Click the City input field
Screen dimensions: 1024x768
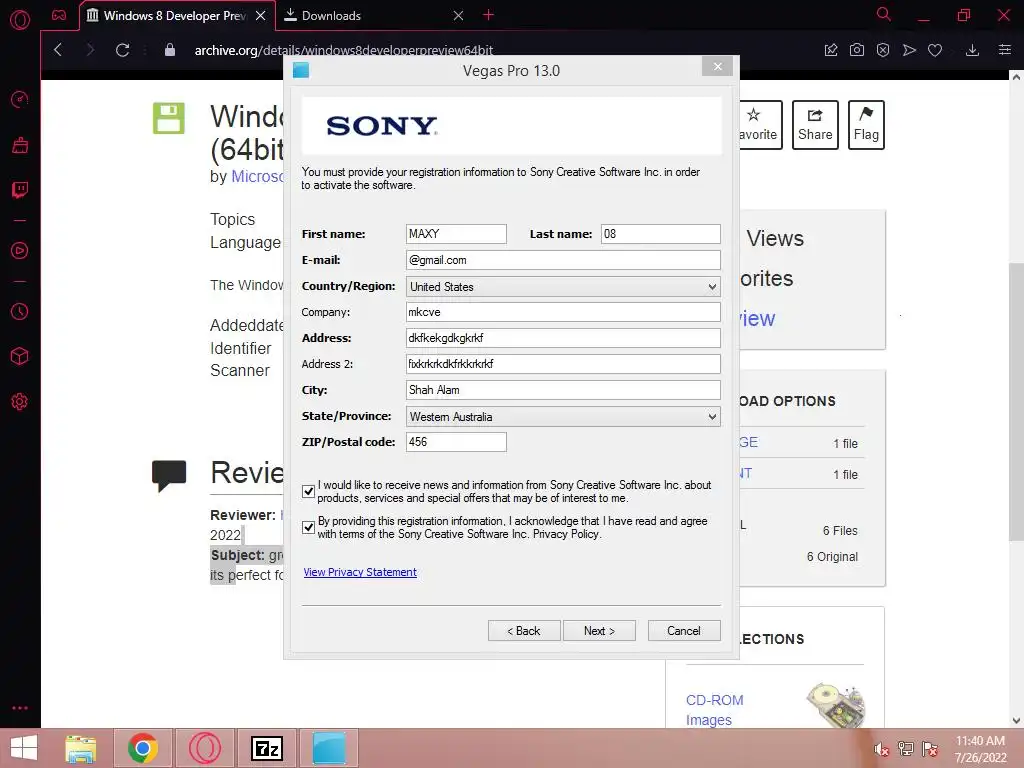click(x=563, y=390)
